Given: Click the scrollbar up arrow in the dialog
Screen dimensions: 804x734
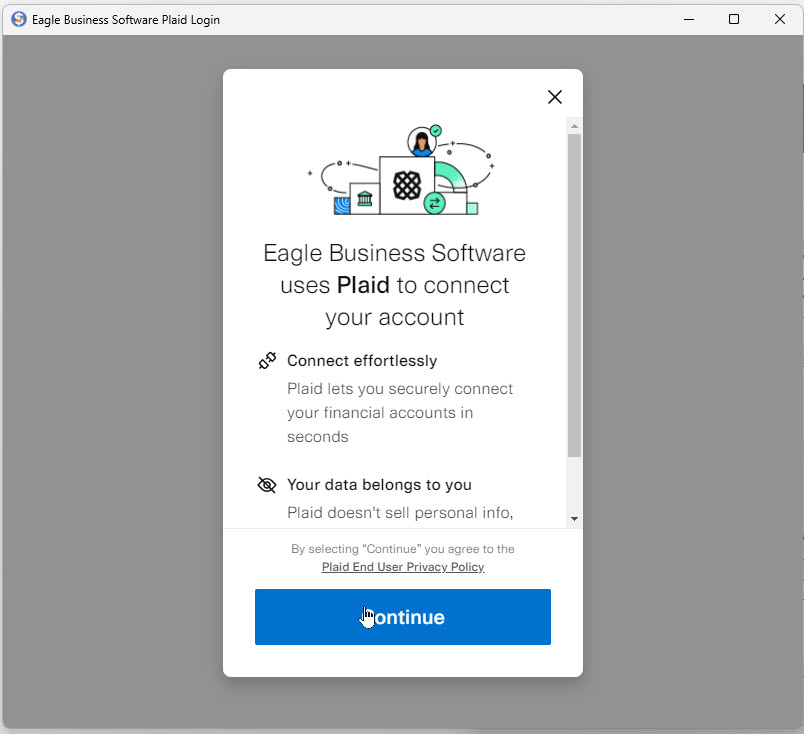Looking at the screenshot, I should pyautogui.click(x=574, y=126).
